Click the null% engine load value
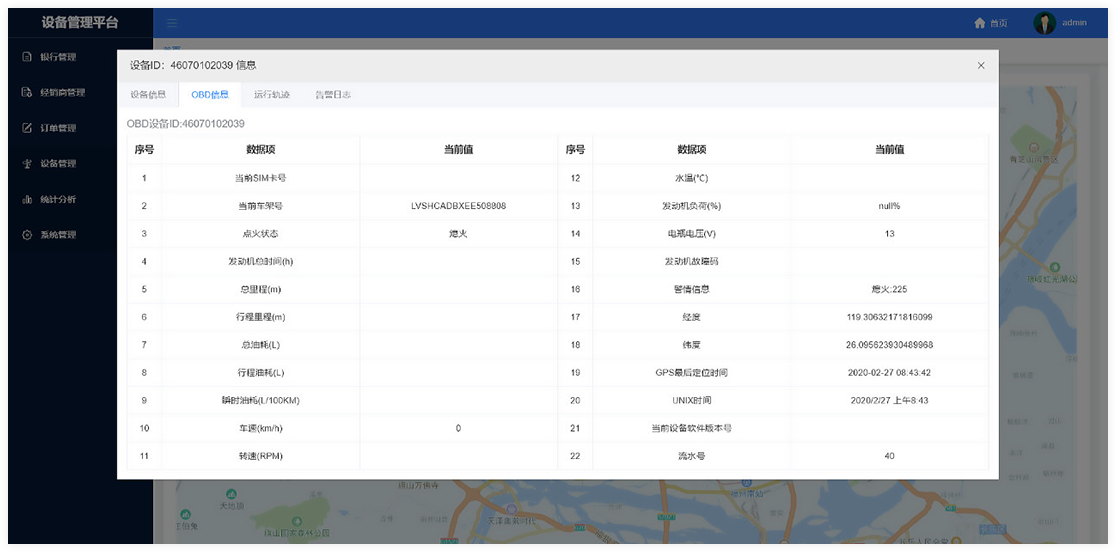Image resolution: width=1116 pixels, height=552 pixels. pyautogui.click(x=889, y=206)
